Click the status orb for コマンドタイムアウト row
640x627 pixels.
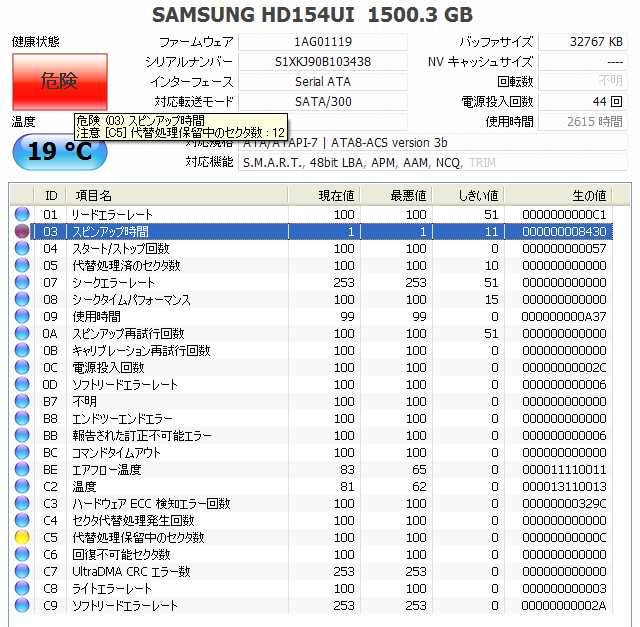(22, 453)
